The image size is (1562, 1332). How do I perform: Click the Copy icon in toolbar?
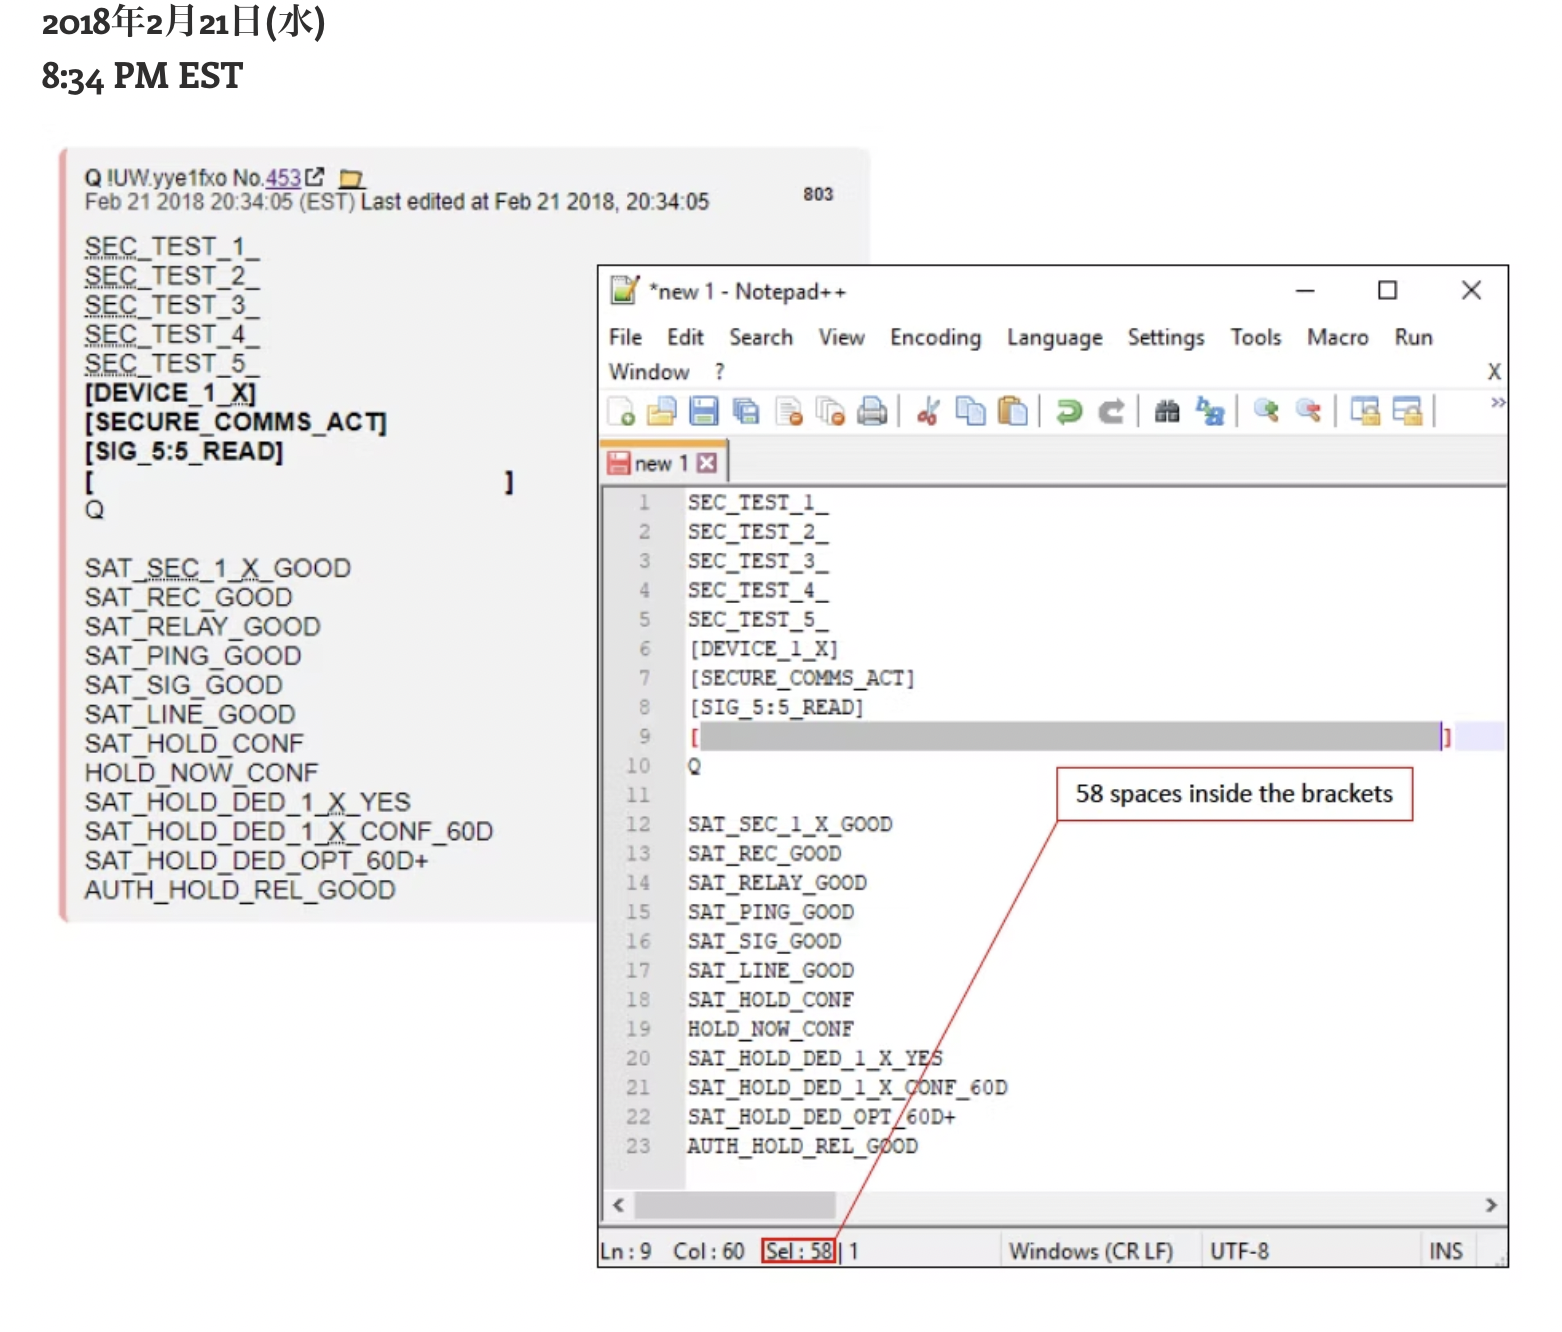tap(970, 411)
